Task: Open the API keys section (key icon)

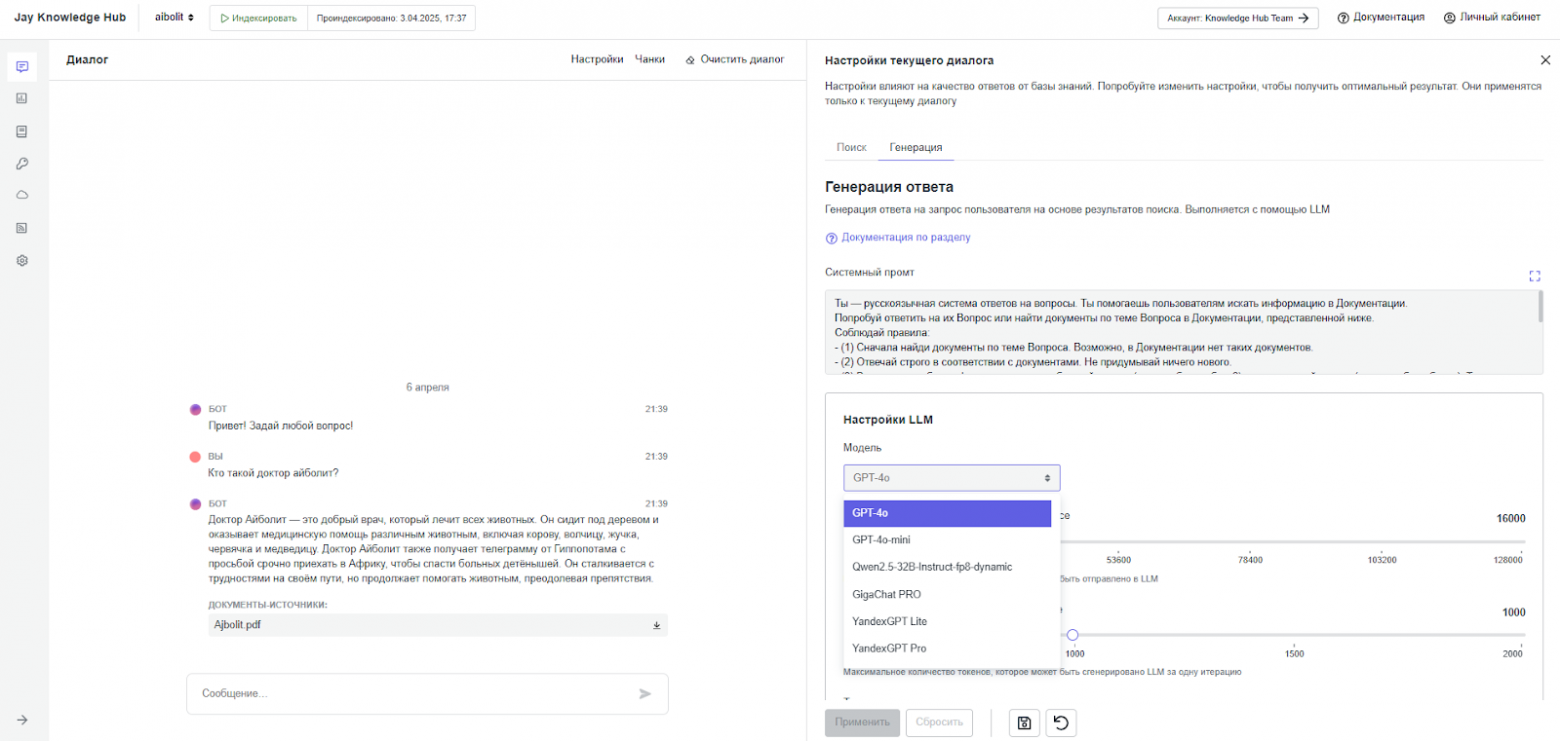Action: (22, 163)
